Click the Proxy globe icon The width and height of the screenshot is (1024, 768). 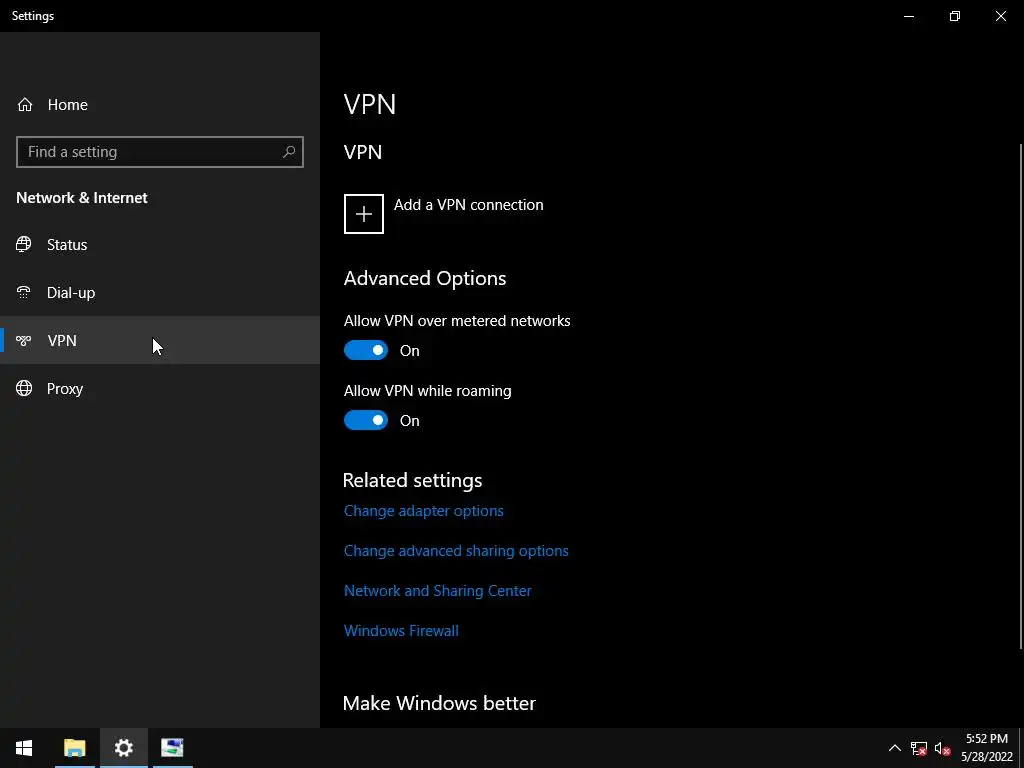24,389
